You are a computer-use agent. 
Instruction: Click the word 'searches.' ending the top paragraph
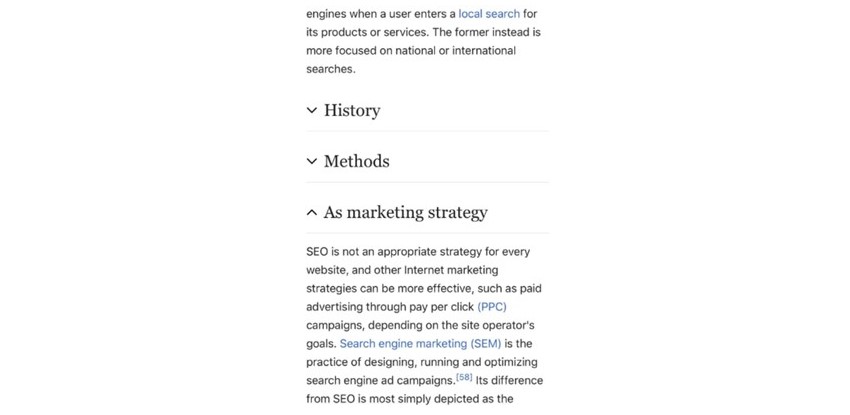[331, 69]
